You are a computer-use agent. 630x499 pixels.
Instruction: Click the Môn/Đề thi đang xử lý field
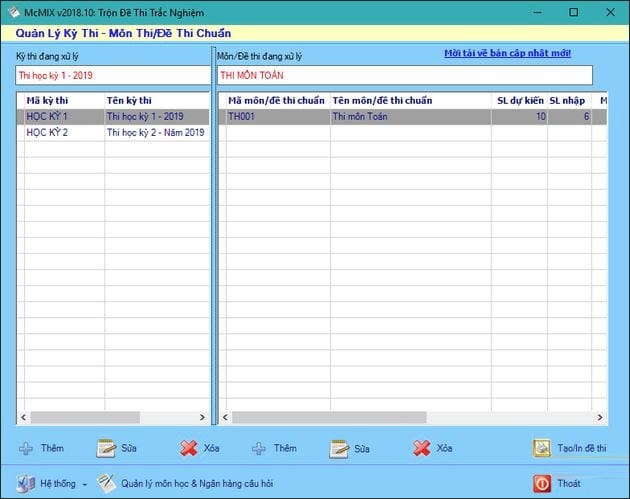405,76
